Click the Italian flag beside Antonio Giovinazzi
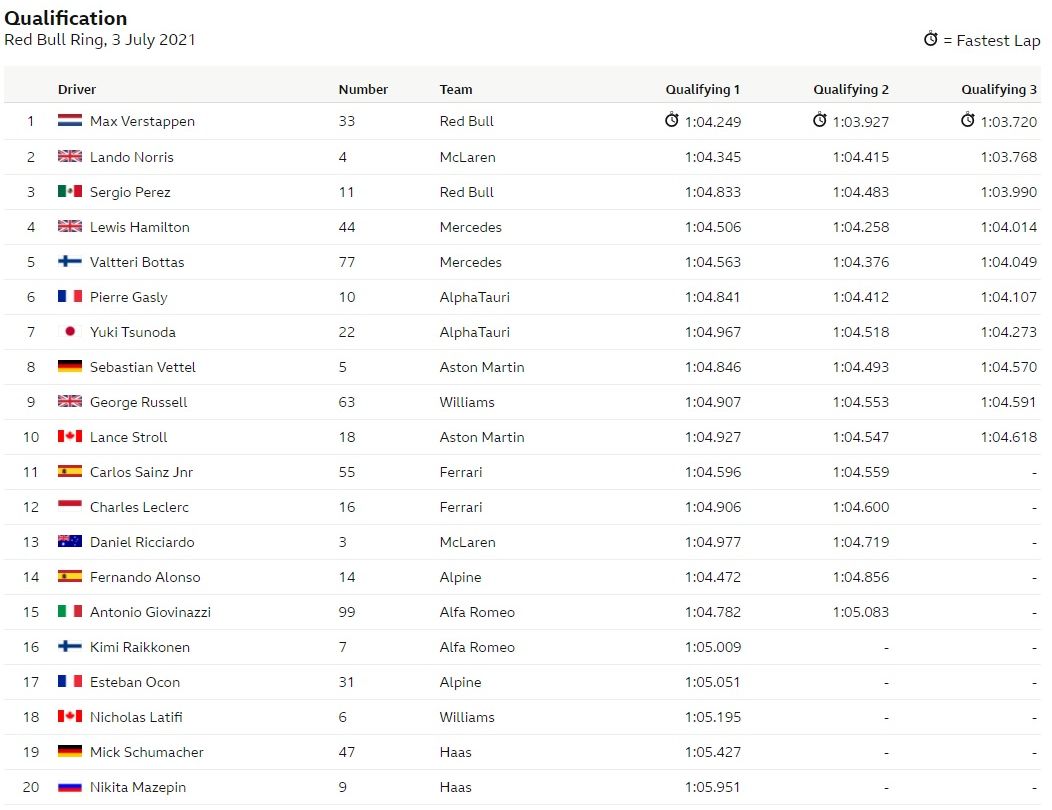This screenshot has width=1052, height=810. pos(70,611)
